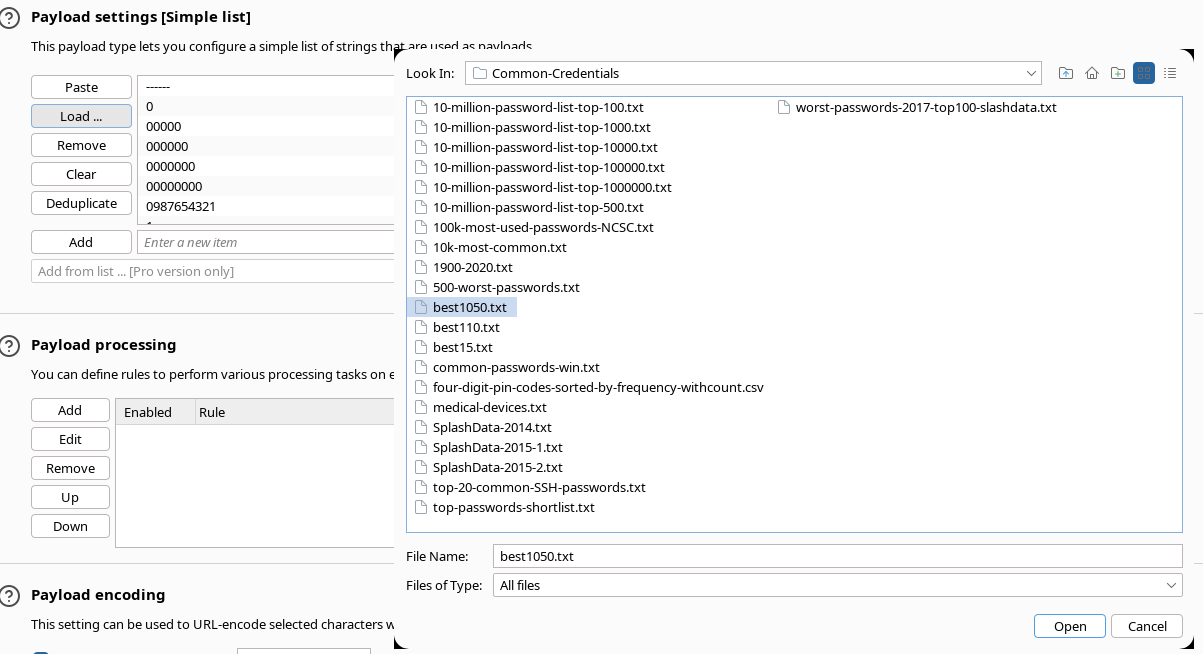The width and height of the screenshot is (1203, 654).
Task: Cancel the file dialog
Action: pos(1146,626)
